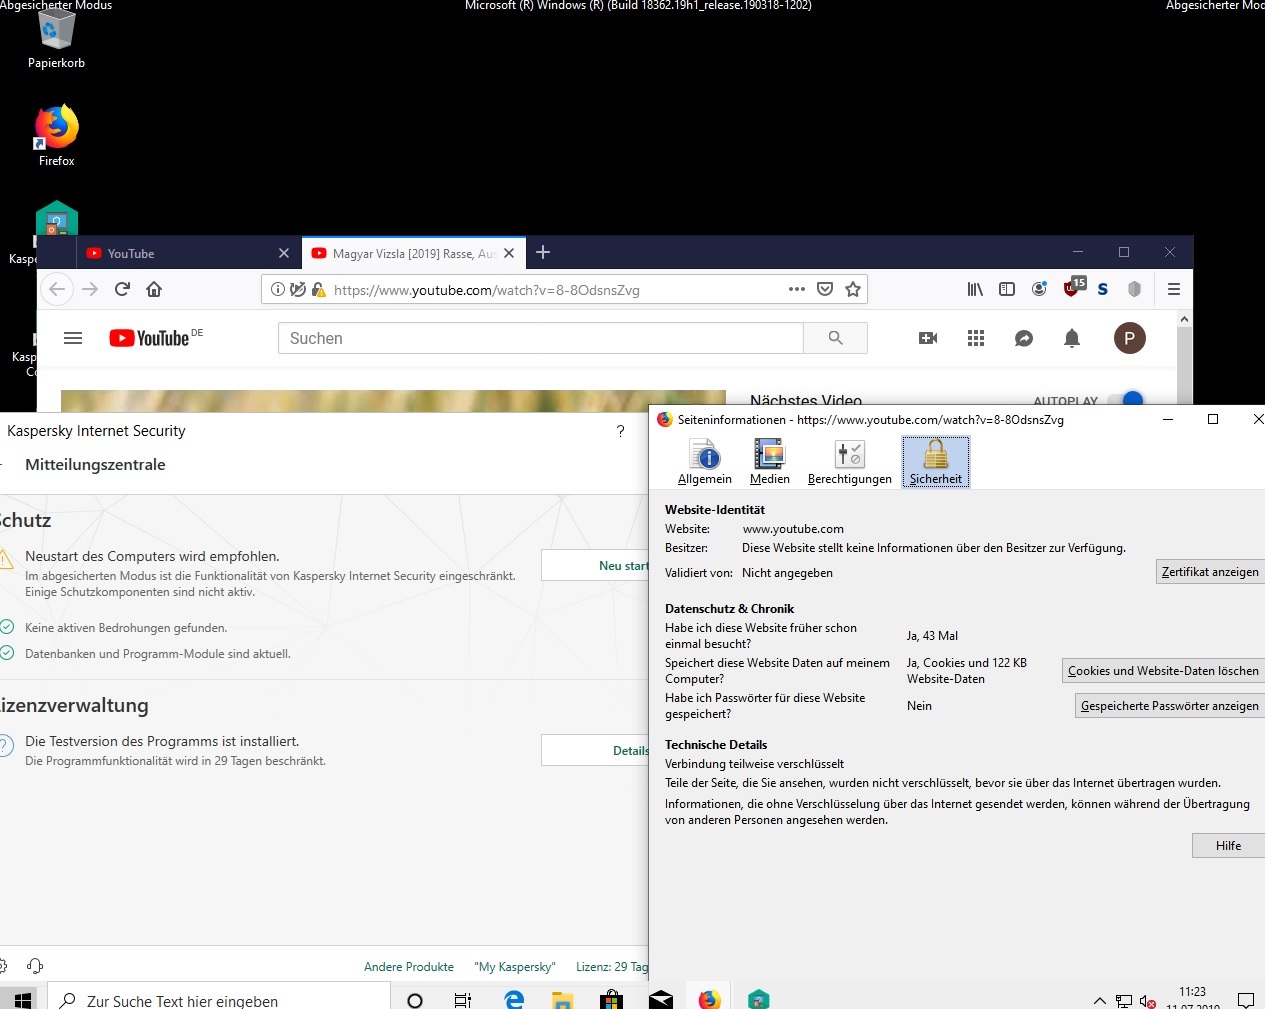Open Cortana circle icon on taskbar
Screen dimensions: 1265x1009
click(415, 1000)
